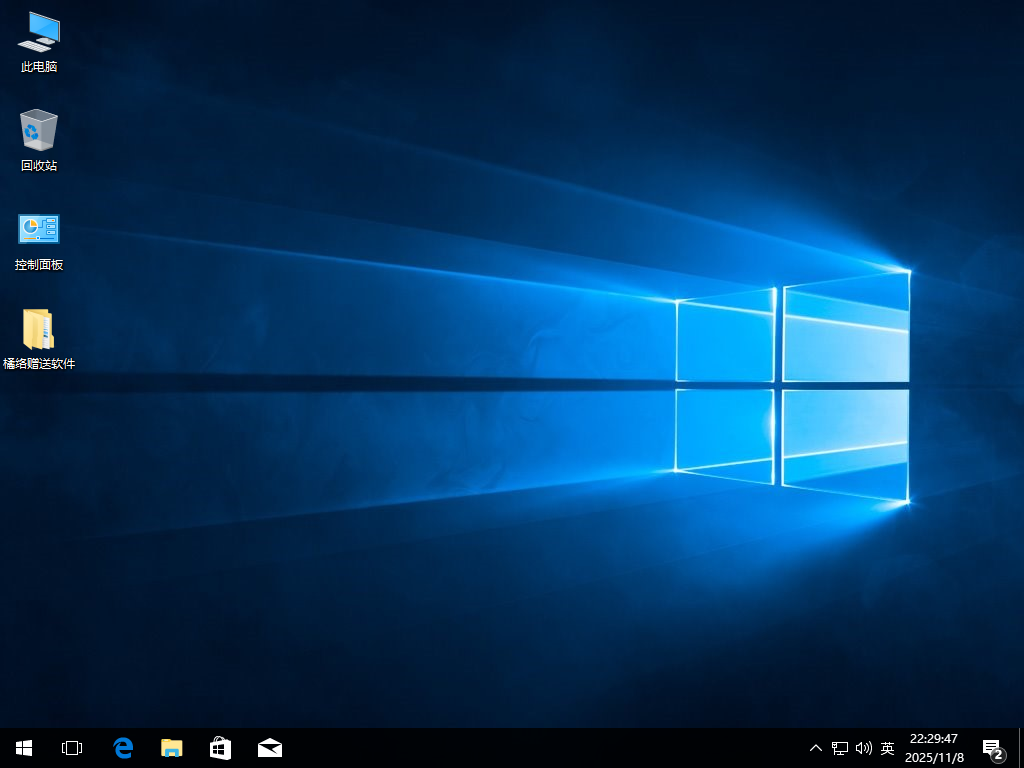Viewport: 1024px width, 768px height.
Task: Open the Mail app on taskbar
Action: coord(269,747)
